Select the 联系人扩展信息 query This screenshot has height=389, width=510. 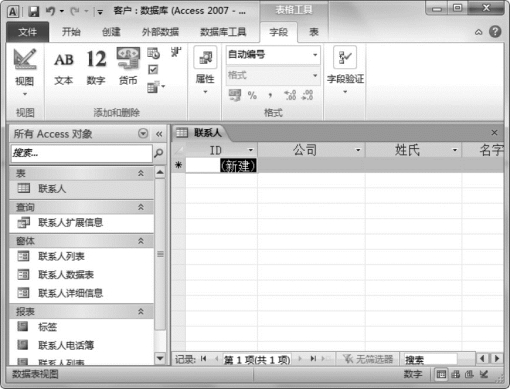[82, 223]
